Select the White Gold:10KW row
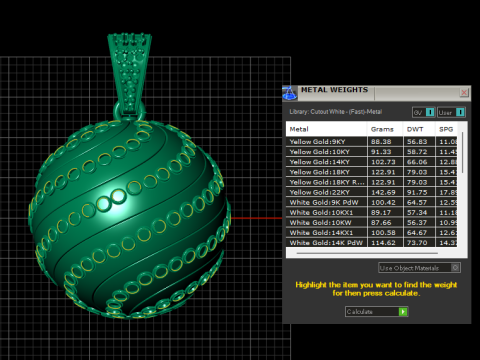Viewport: 480px width, 360px height. click(371, 223)
